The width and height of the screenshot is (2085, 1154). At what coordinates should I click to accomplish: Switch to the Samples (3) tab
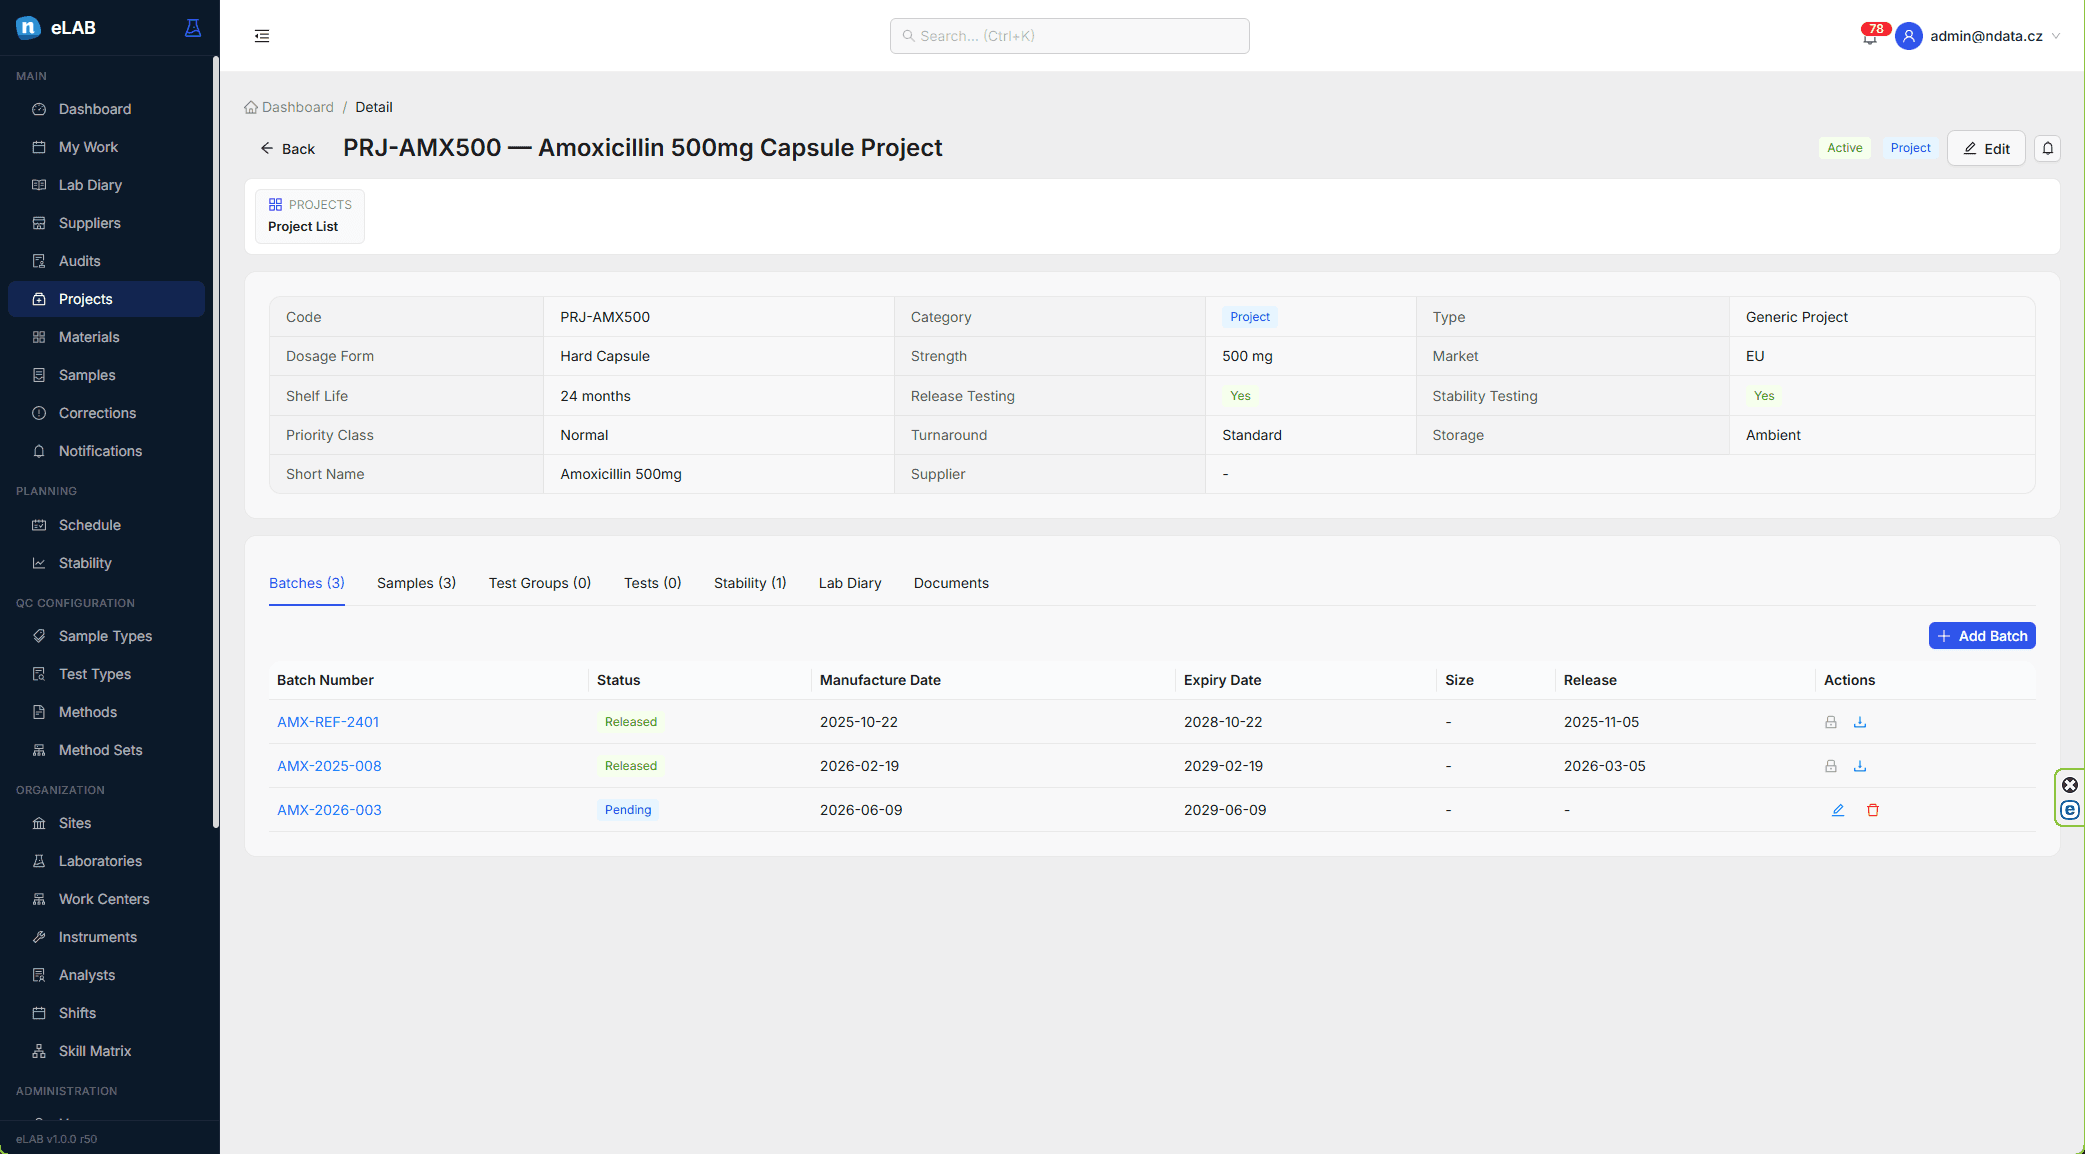(416, 583)
